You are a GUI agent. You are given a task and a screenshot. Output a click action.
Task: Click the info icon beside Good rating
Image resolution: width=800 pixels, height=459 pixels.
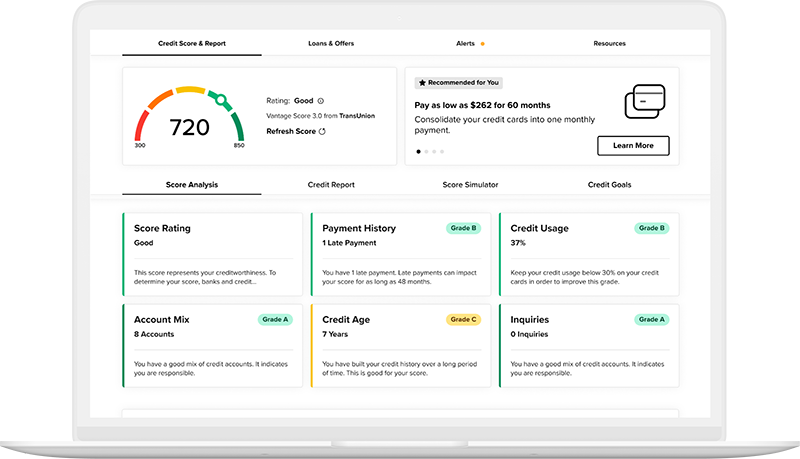(321, 101)
